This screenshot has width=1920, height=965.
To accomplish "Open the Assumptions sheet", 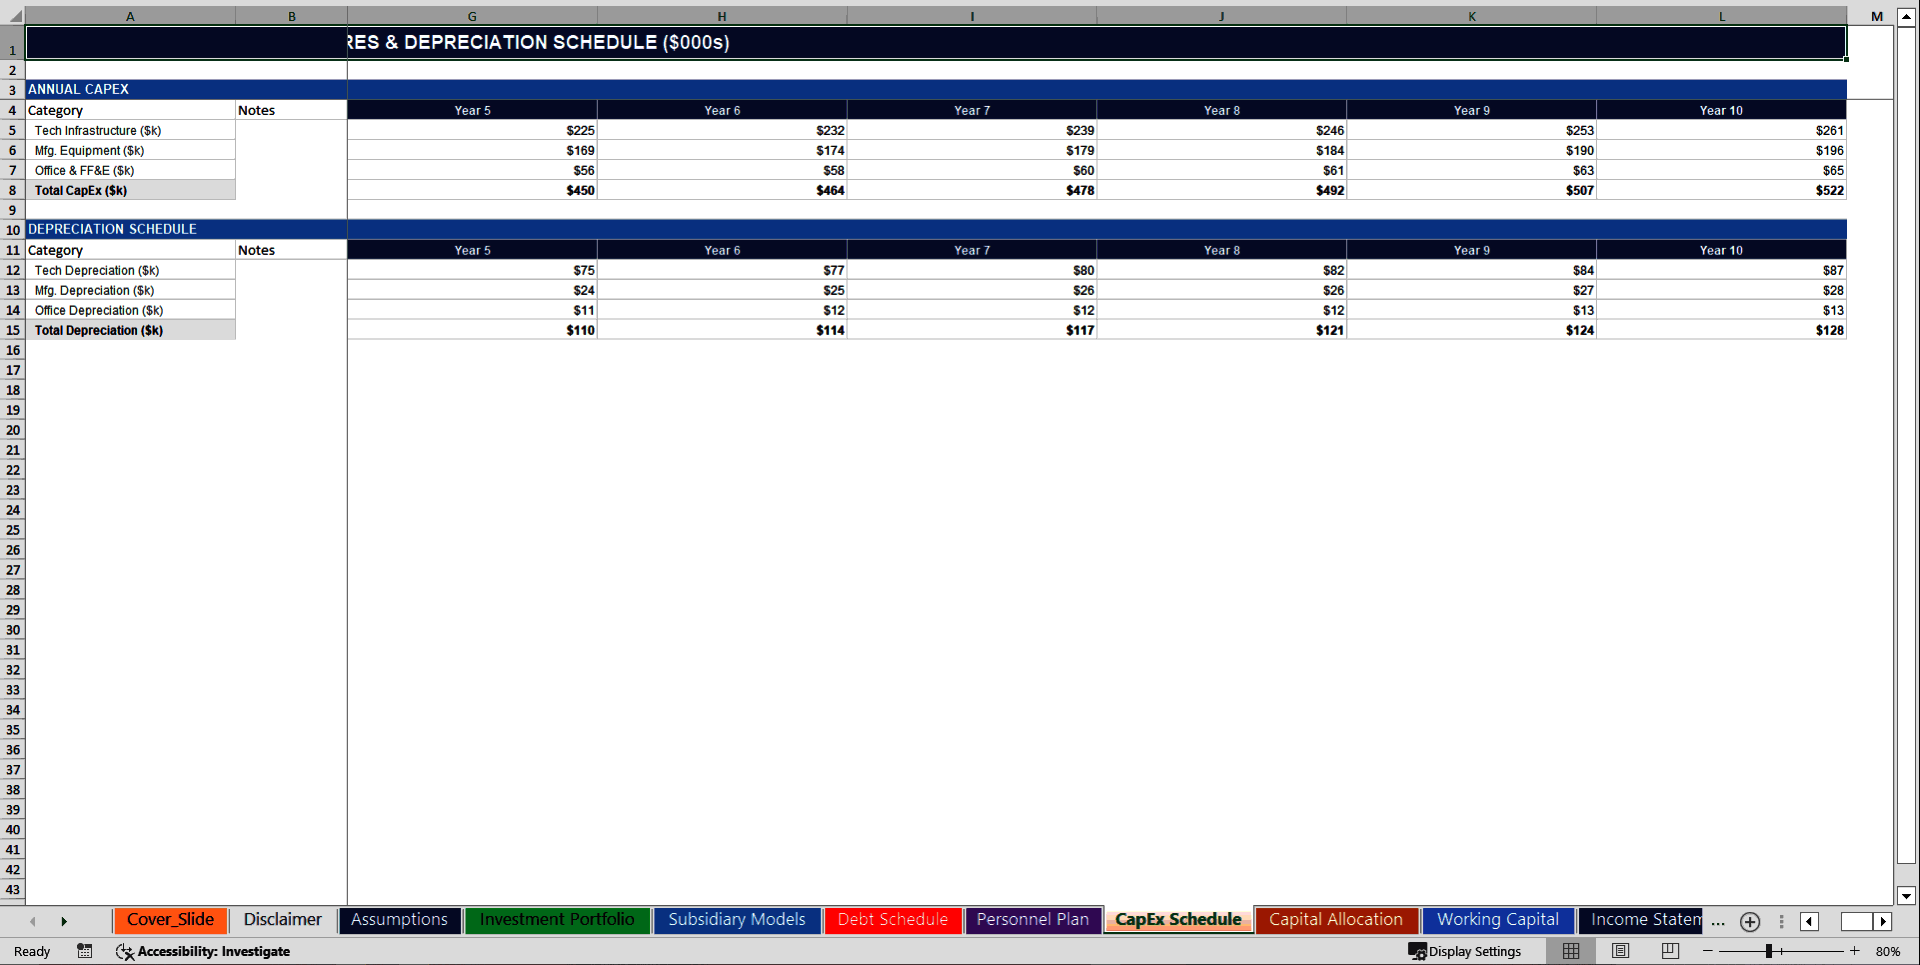I will 399,920.
